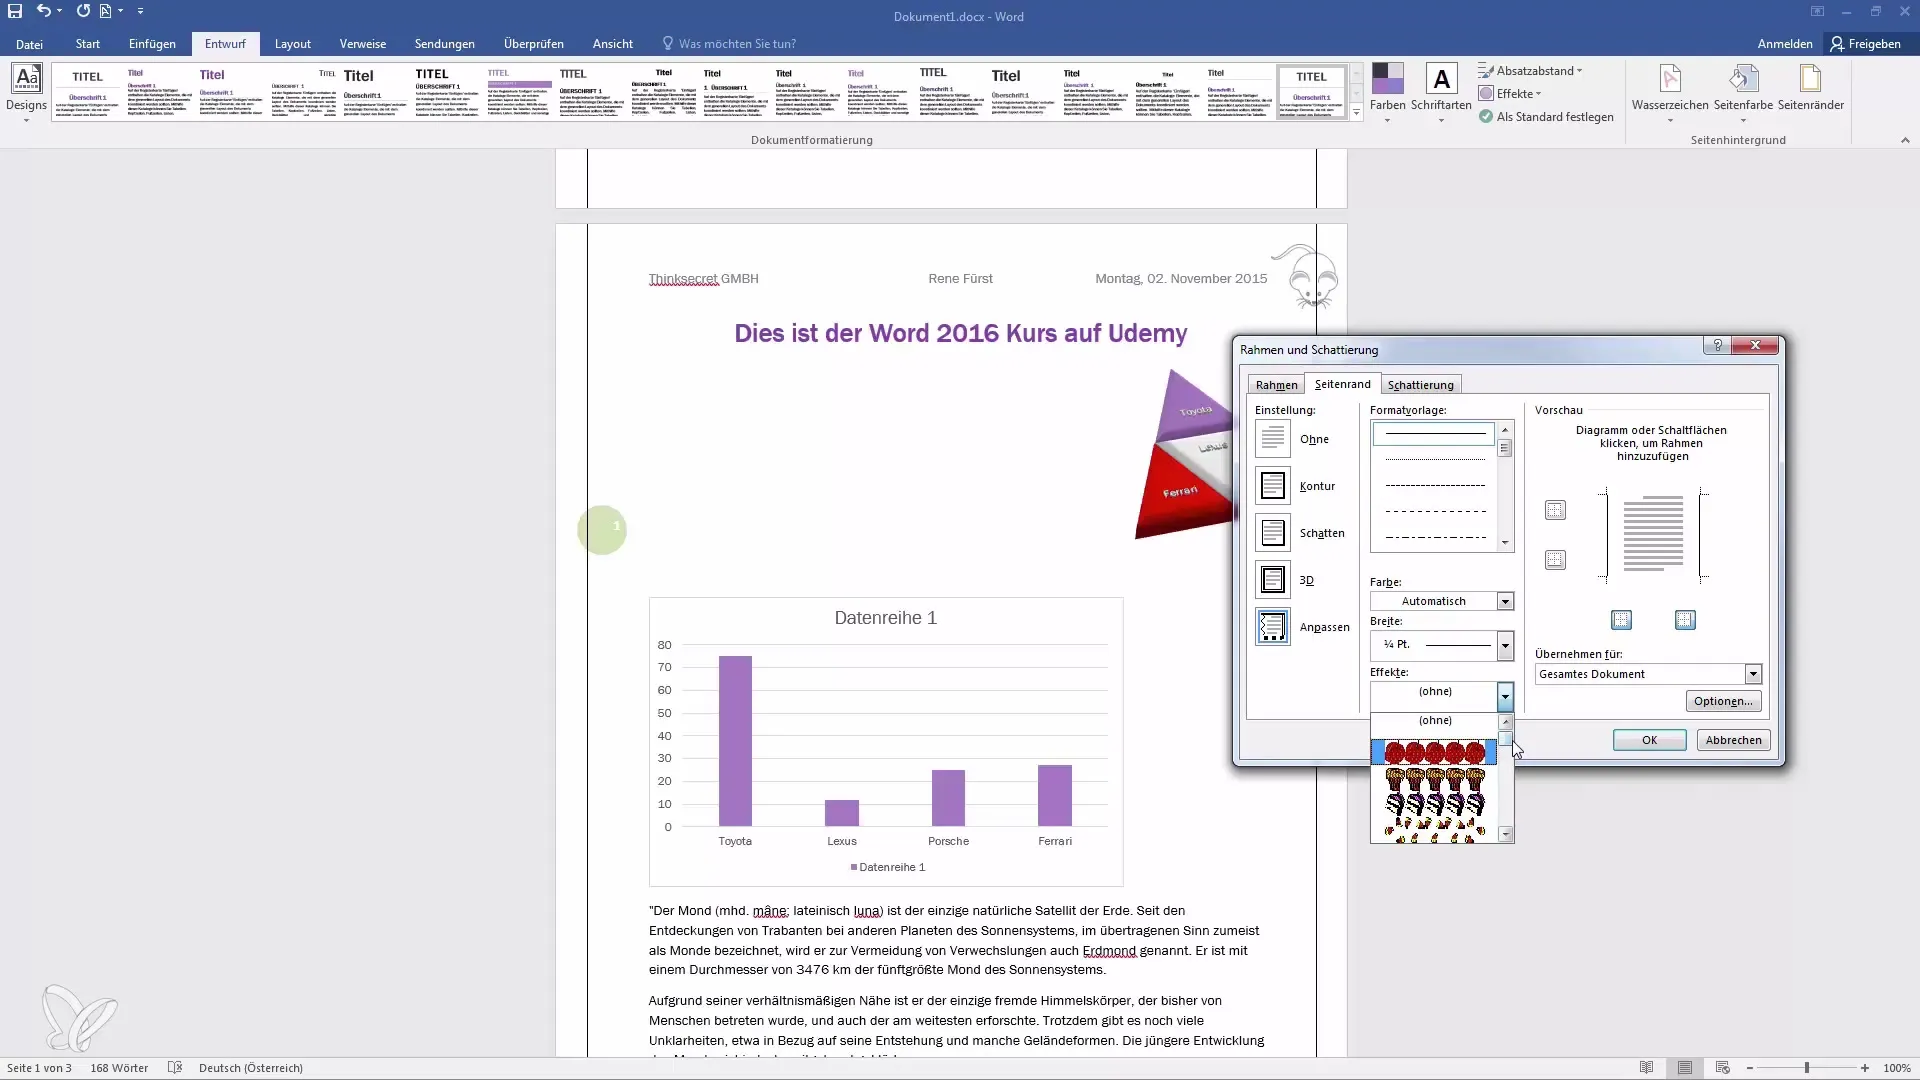The image size is (1920, 1080).
Task: Select the solid line style in Formatvorlage
Action: (x=1434, y=434)
